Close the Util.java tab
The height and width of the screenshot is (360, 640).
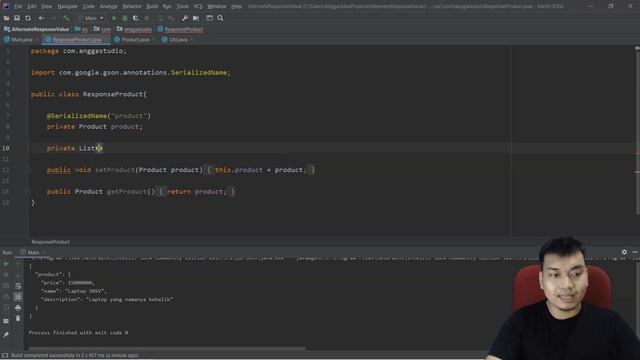(191, 40)
